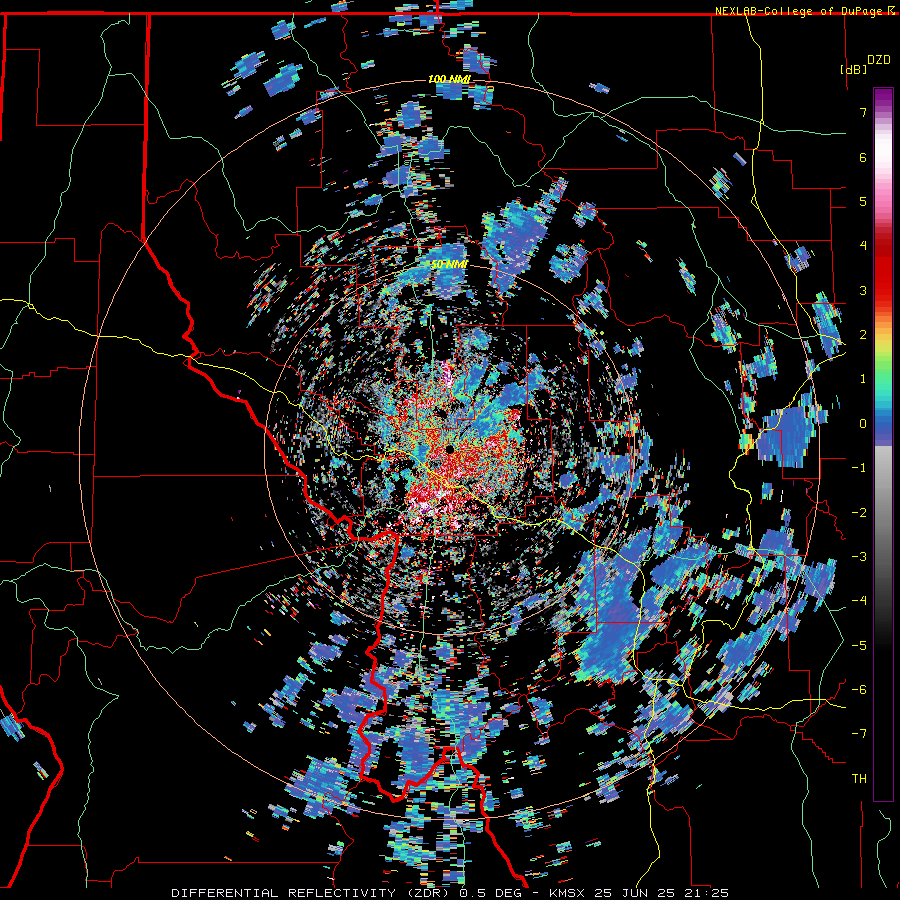Screen dimensions: 900x900
Task: Select the -7 dB scale label
Action: click(859, 734)
